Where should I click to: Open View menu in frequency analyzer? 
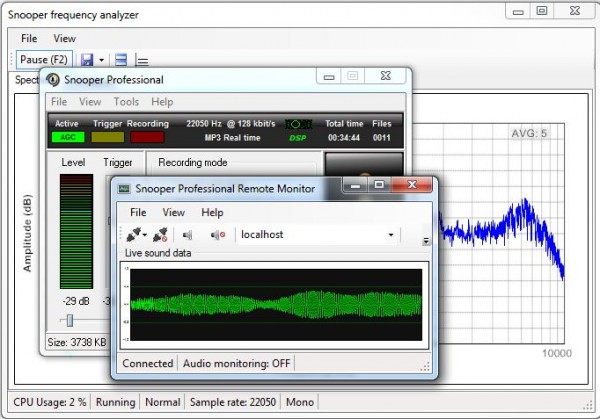pos(64,39)
